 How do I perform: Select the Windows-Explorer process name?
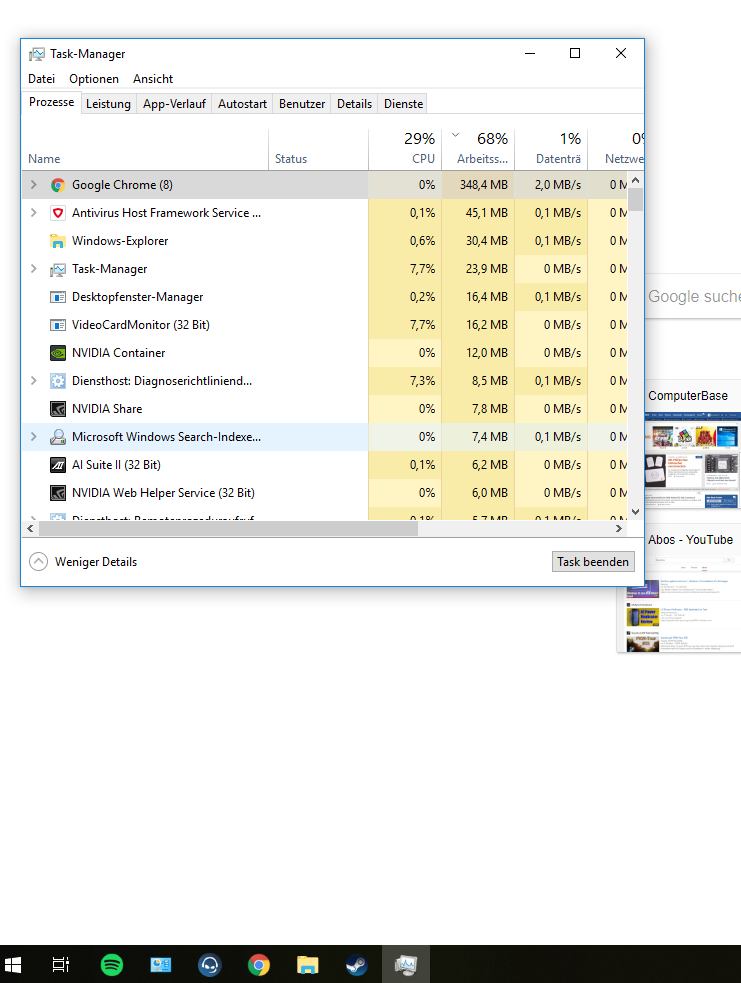pos(120,241)
